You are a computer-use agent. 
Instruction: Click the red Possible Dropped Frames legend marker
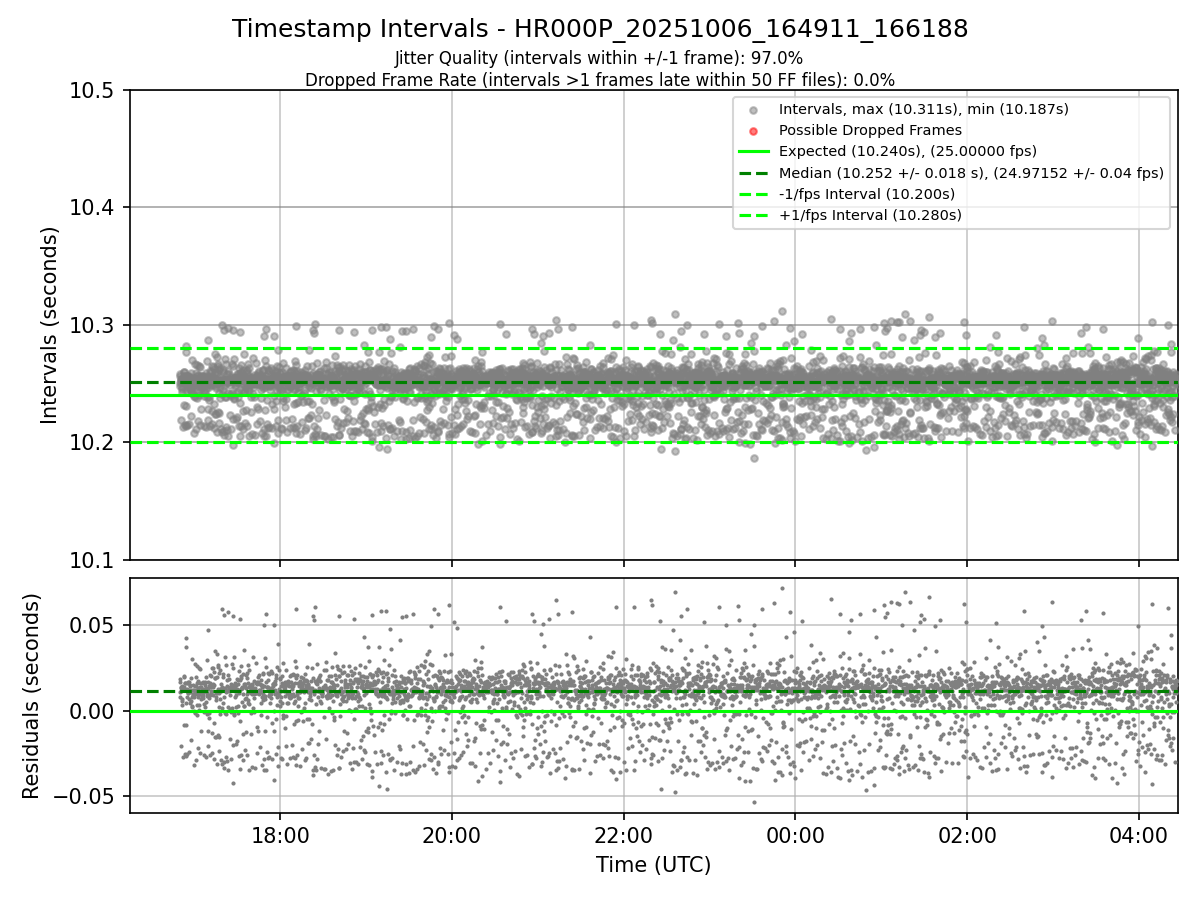click(754, 130)
